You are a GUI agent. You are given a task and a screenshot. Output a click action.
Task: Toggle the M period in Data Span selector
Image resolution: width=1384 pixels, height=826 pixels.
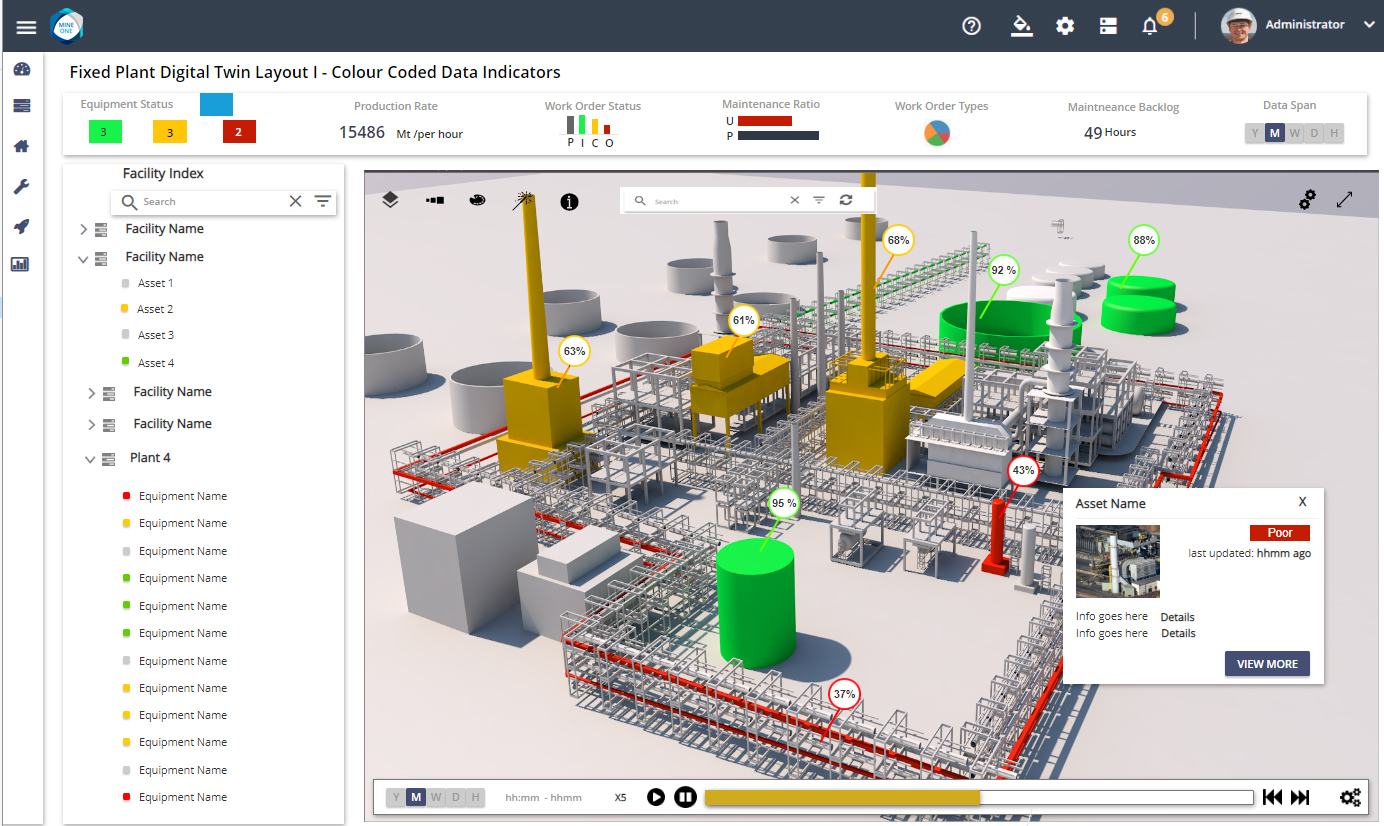1274,132
